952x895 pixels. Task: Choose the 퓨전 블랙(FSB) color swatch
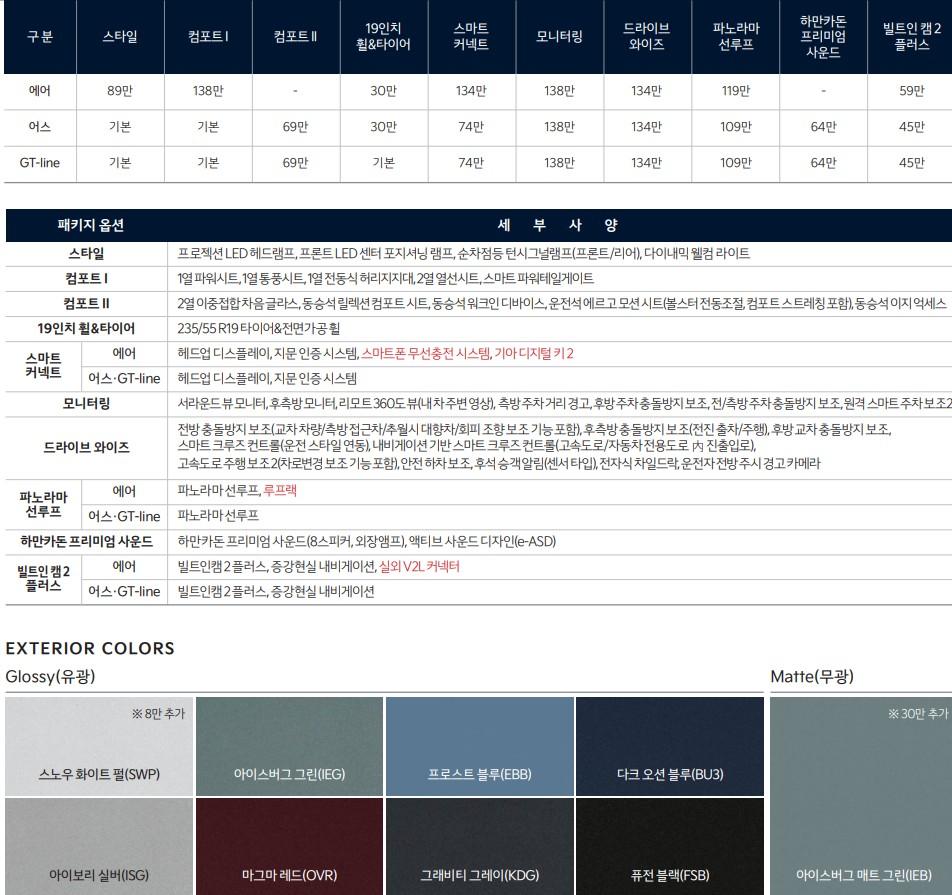tap(669, 846)
